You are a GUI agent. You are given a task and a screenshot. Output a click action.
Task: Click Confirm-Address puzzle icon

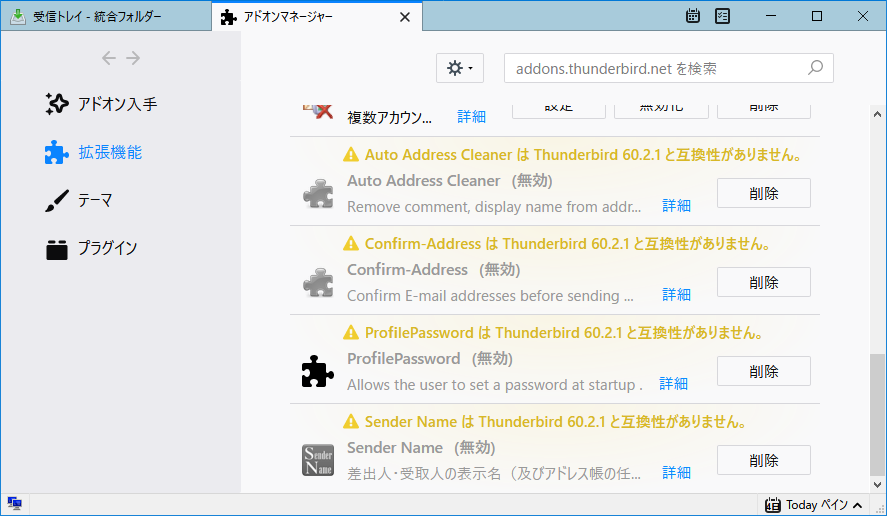318,283
